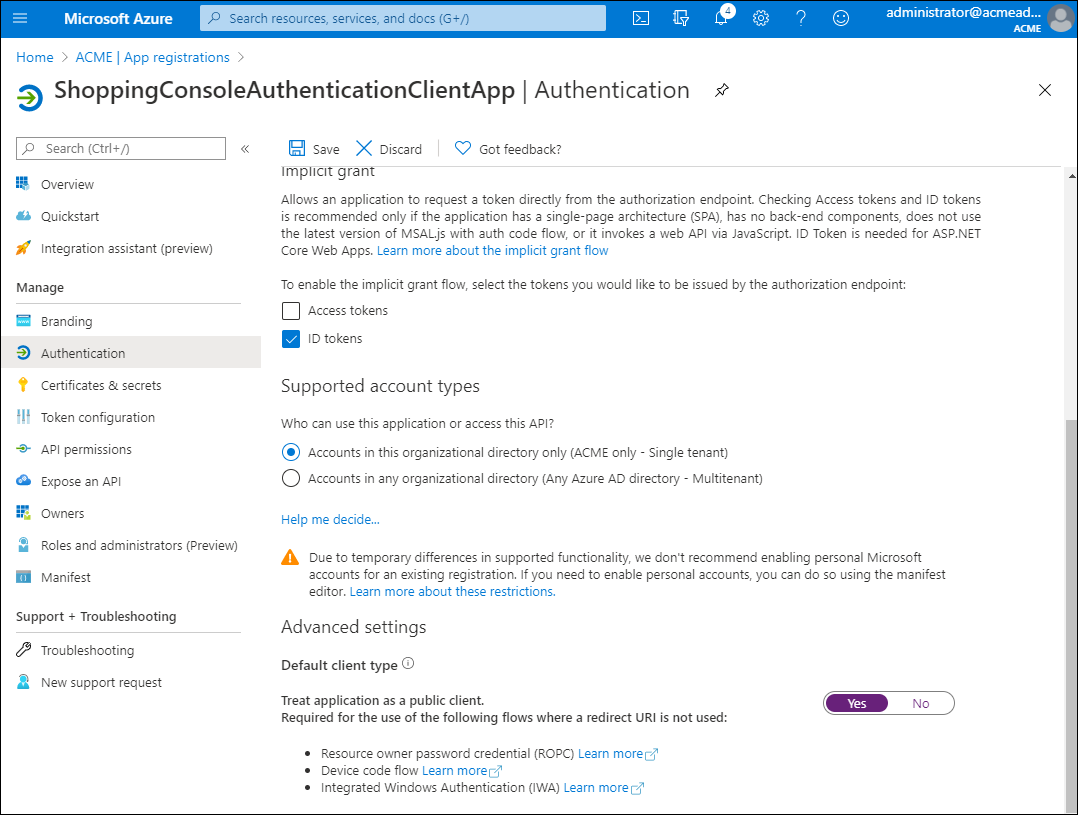Uncheck the ID tokens checkbox
The height and width of the screenshot is (815, 1078).
pos(291,339)
